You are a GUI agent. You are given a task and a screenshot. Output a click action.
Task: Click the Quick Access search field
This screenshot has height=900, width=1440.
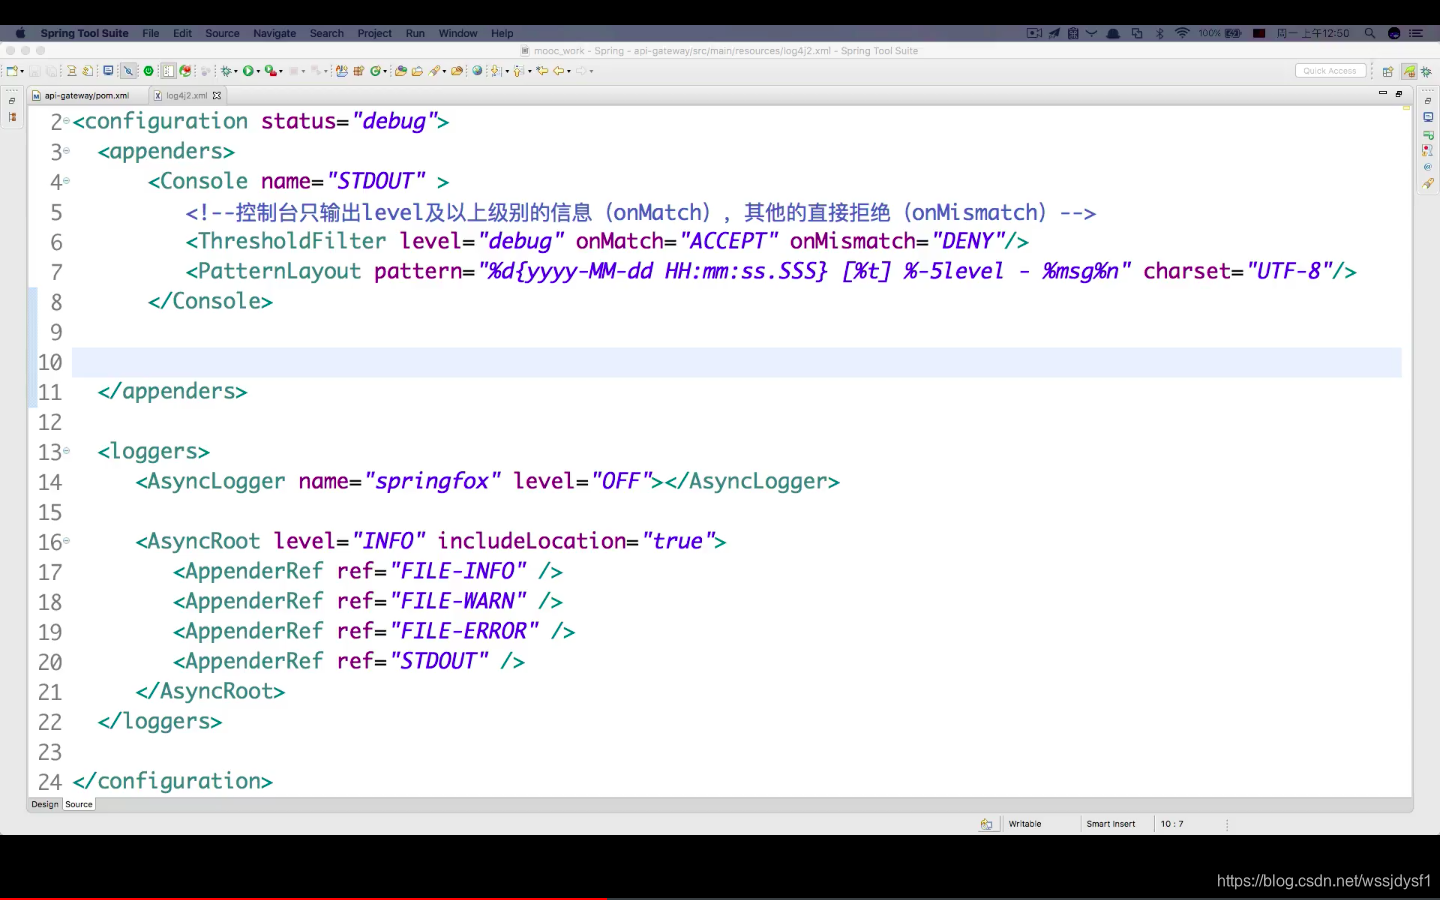coord(1330,71)
